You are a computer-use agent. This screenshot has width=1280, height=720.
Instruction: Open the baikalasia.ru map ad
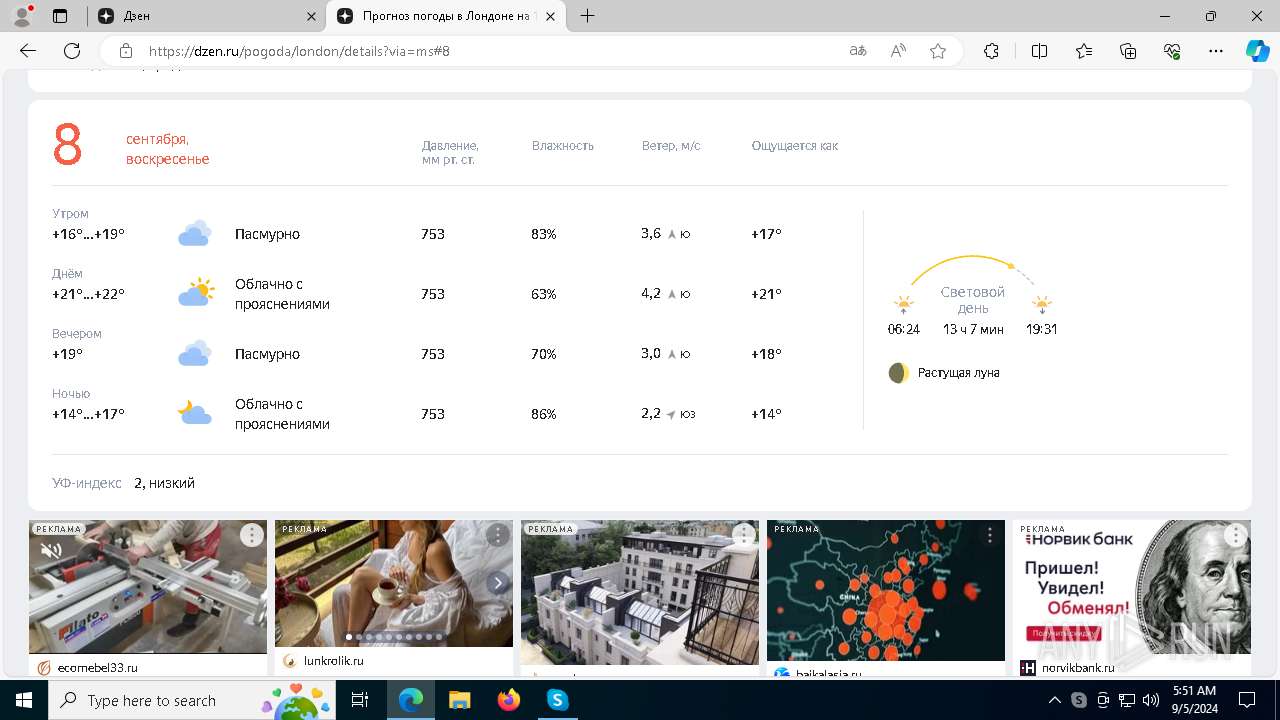click(x=886, y=590)
